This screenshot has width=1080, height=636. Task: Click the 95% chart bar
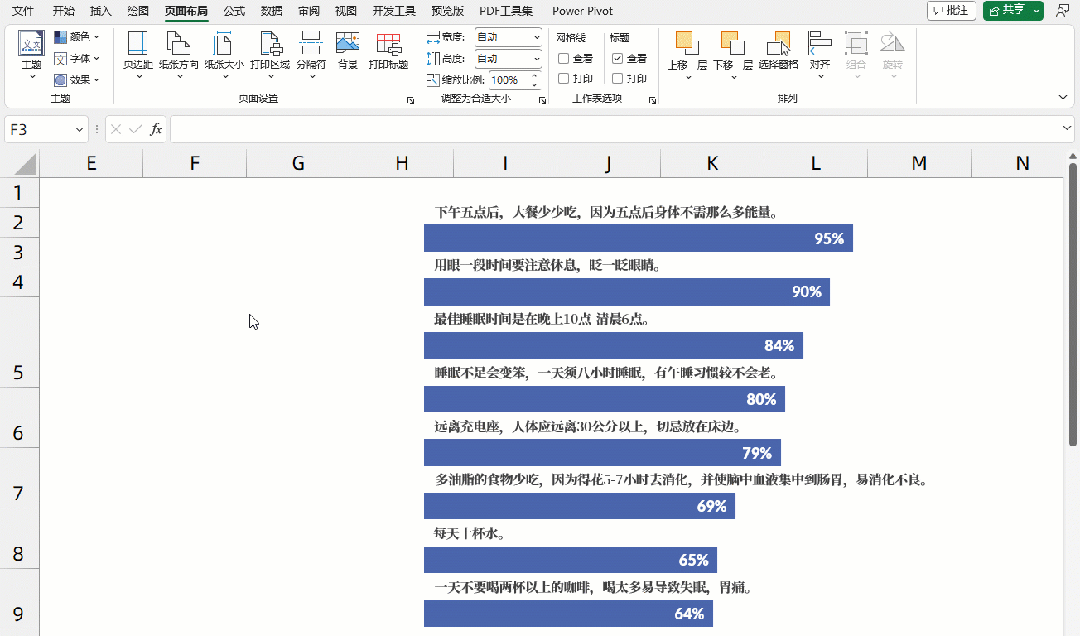point(638,238)
